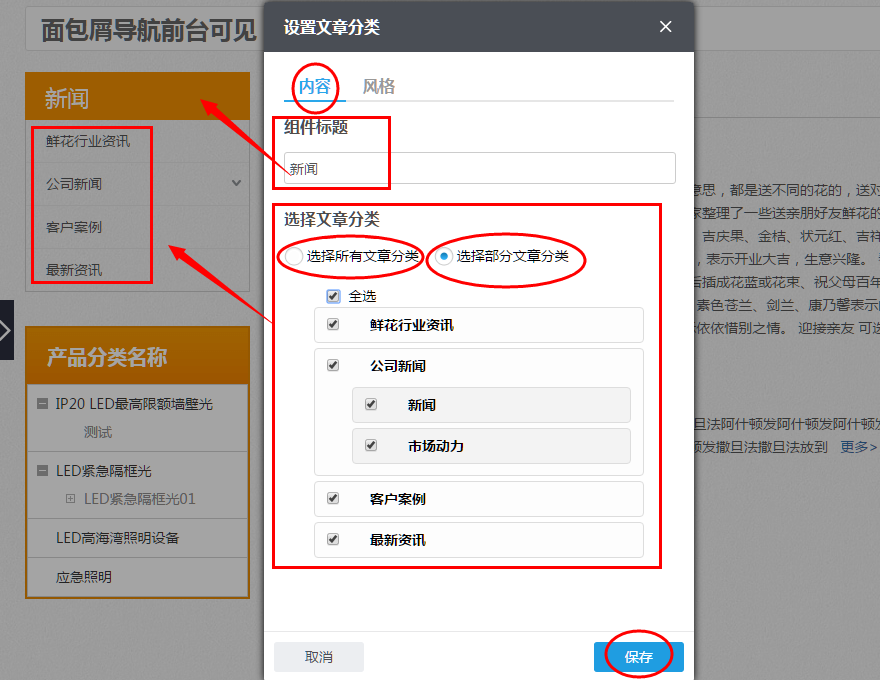Viewport: 880px width, 680px height.
Task: Uncheck the 最新资讯 checkbox
Action: click(333, 539)
